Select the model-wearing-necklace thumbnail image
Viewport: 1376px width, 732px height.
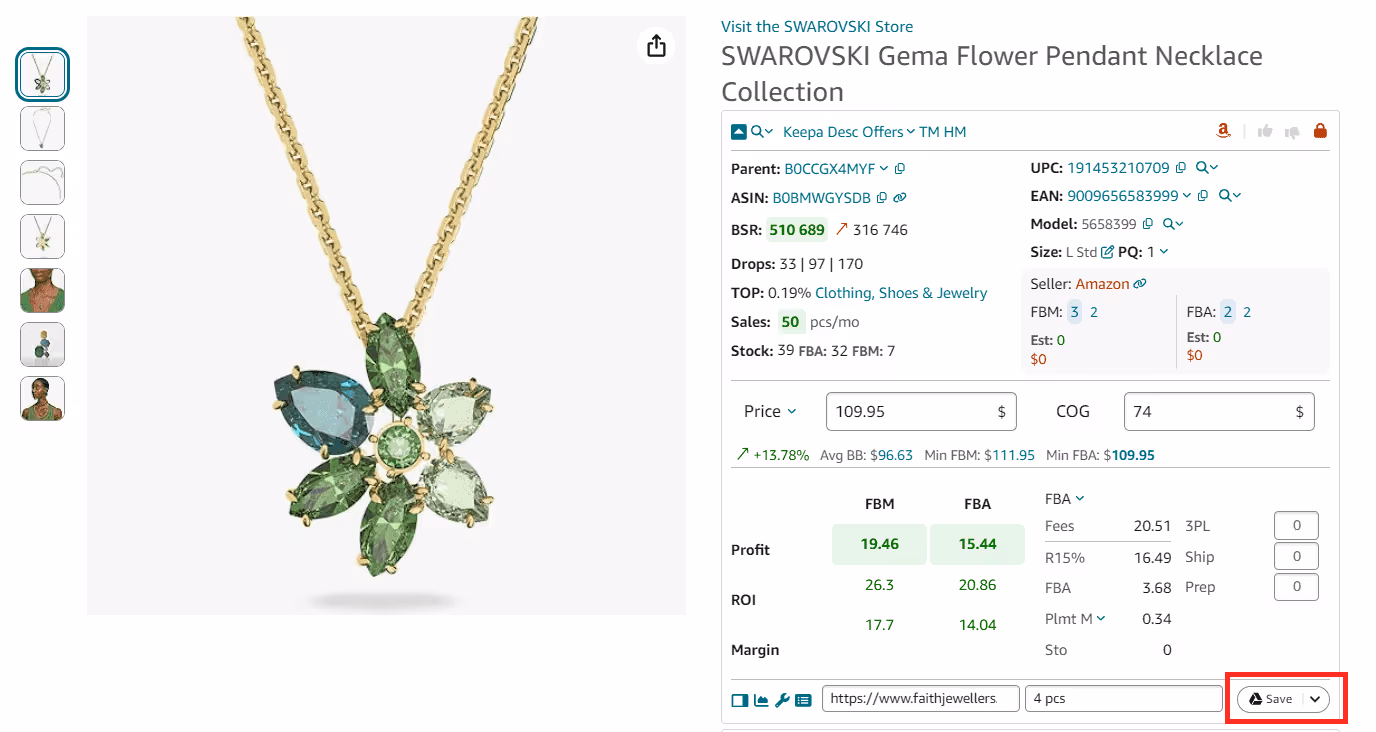coord(43,290)
